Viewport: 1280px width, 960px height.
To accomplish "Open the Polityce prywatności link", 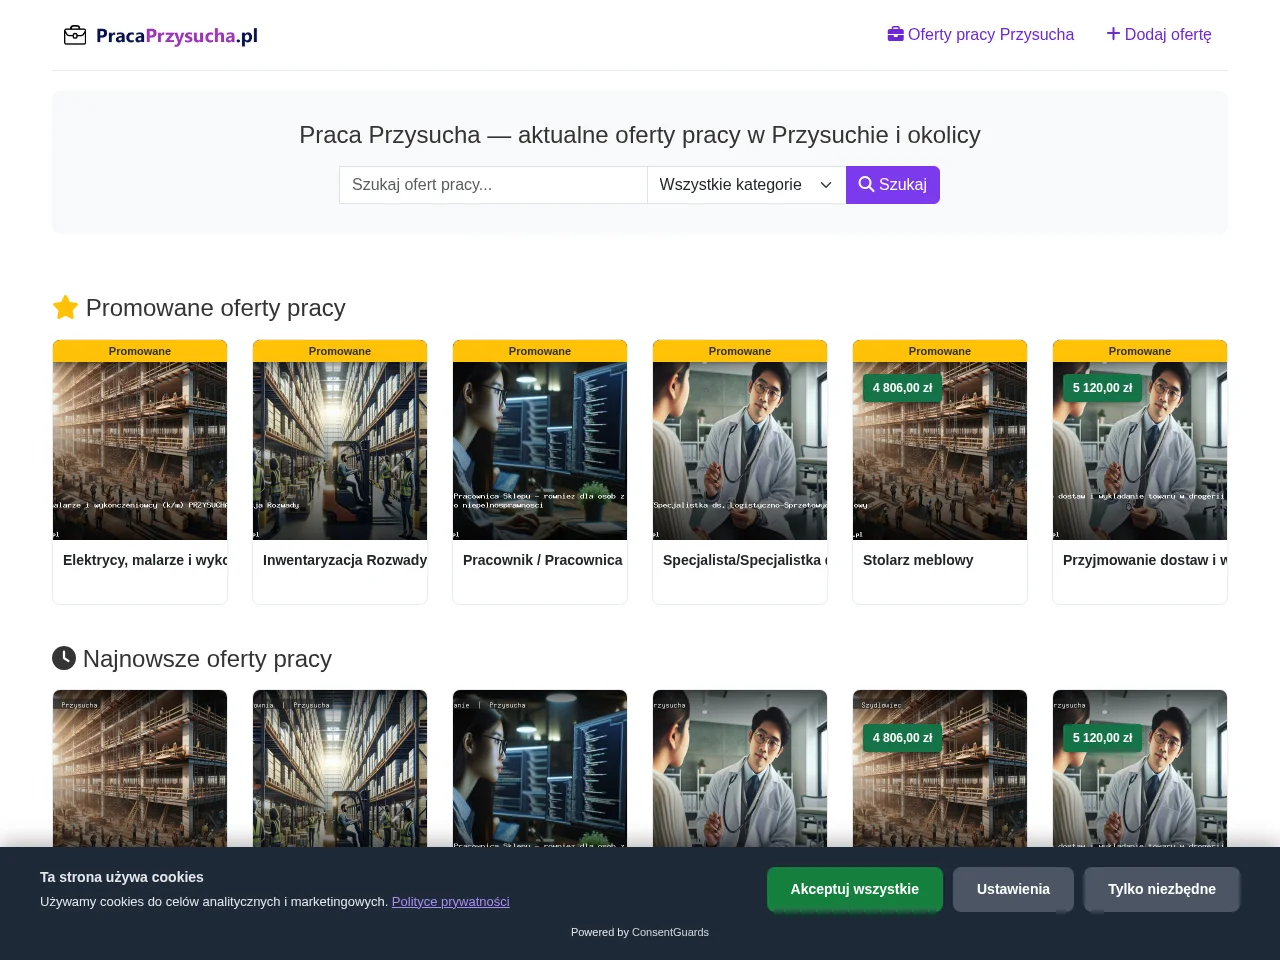I will (450, 902).
